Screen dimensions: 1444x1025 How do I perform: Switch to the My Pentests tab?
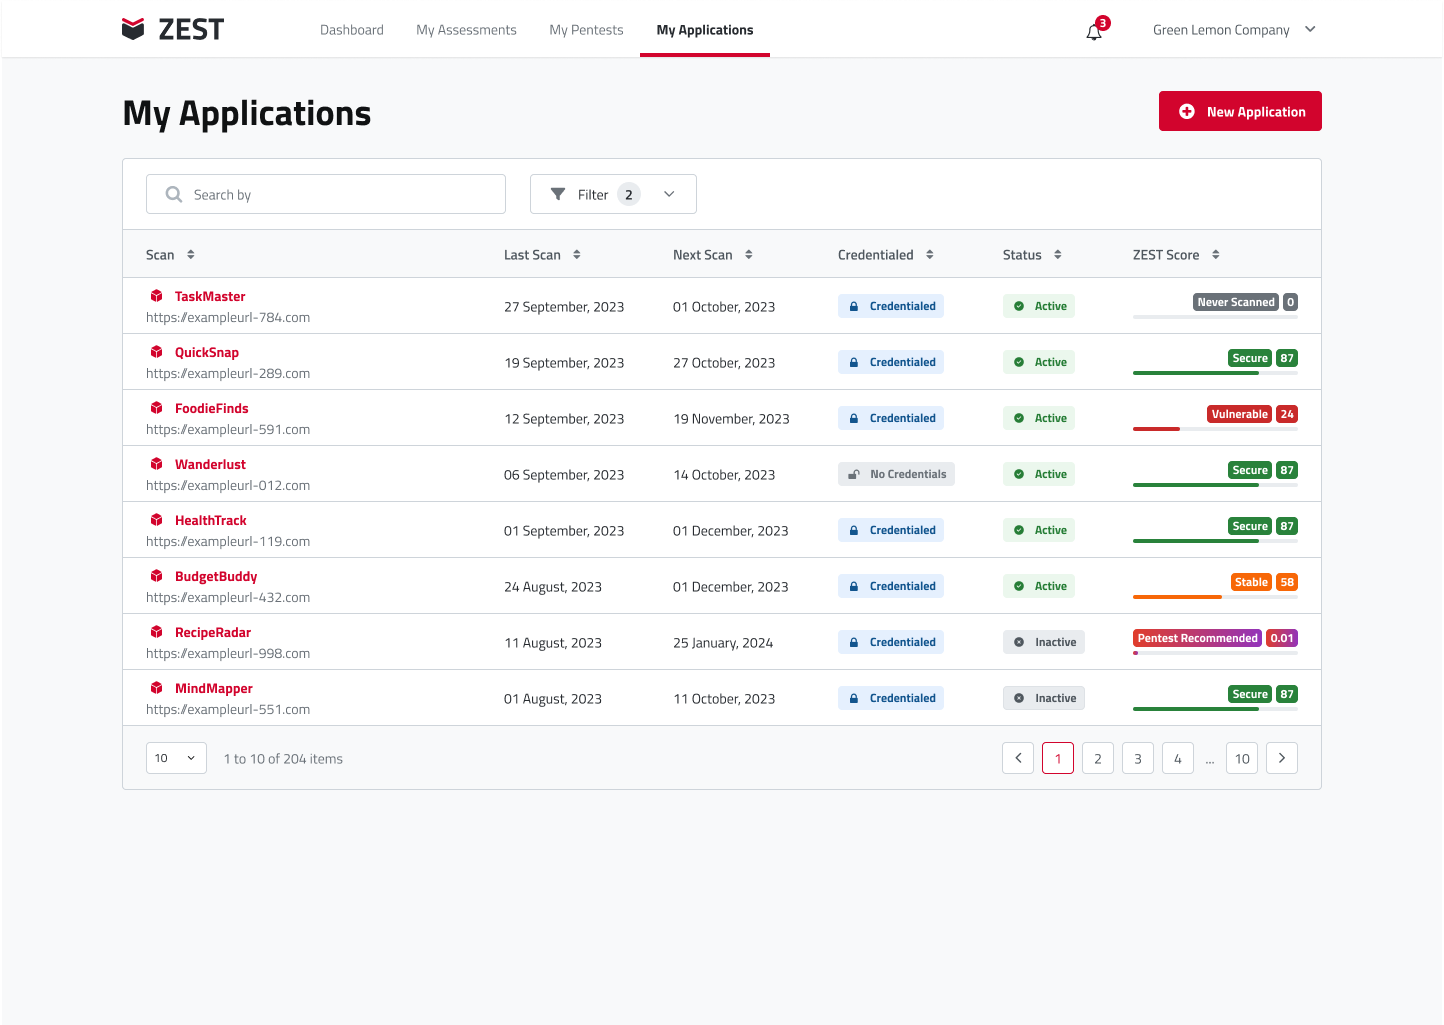[x=586, y=30]
